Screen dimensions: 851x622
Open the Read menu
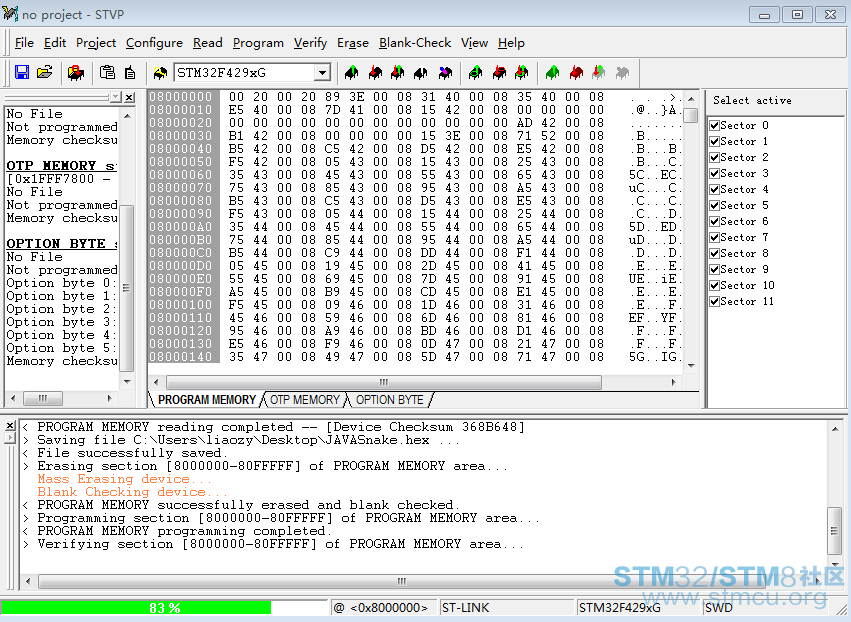pos(207,43)
